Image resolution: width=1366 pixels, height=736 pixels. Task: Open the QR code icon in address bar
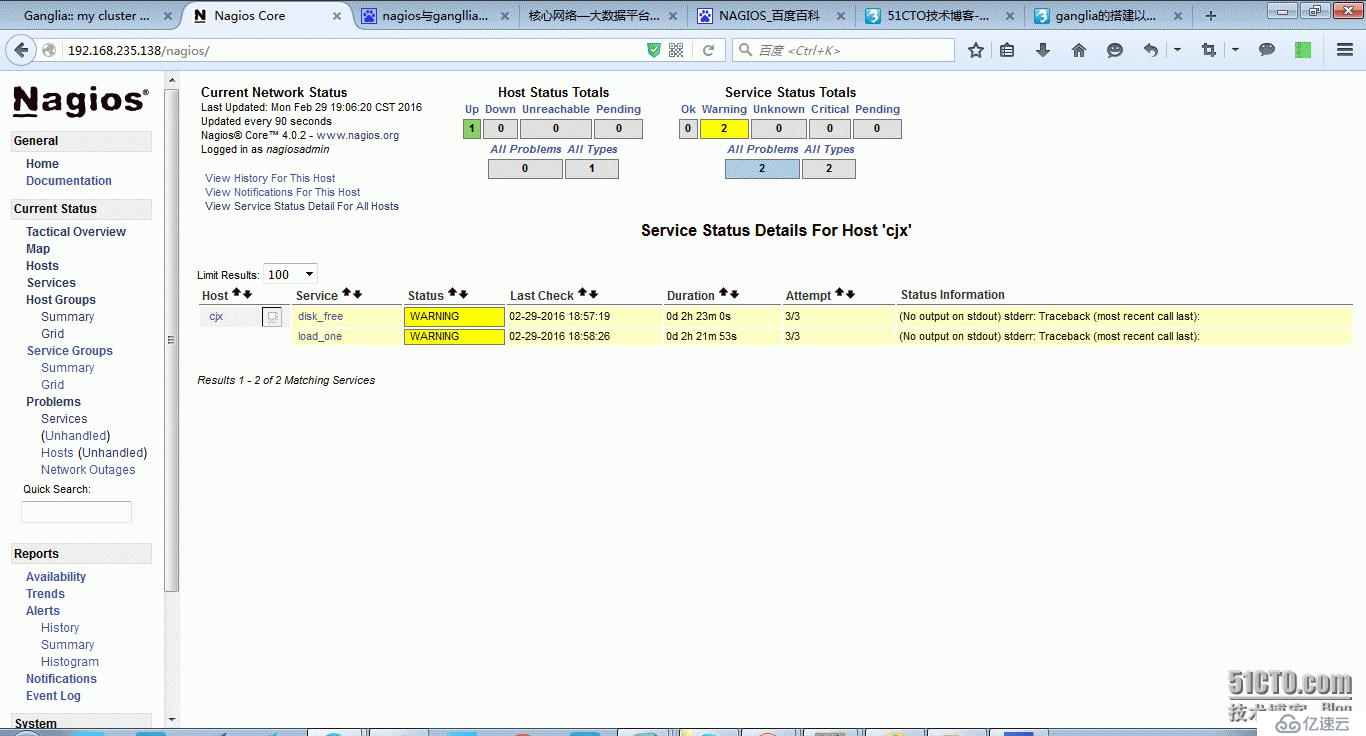coord(676,50)
